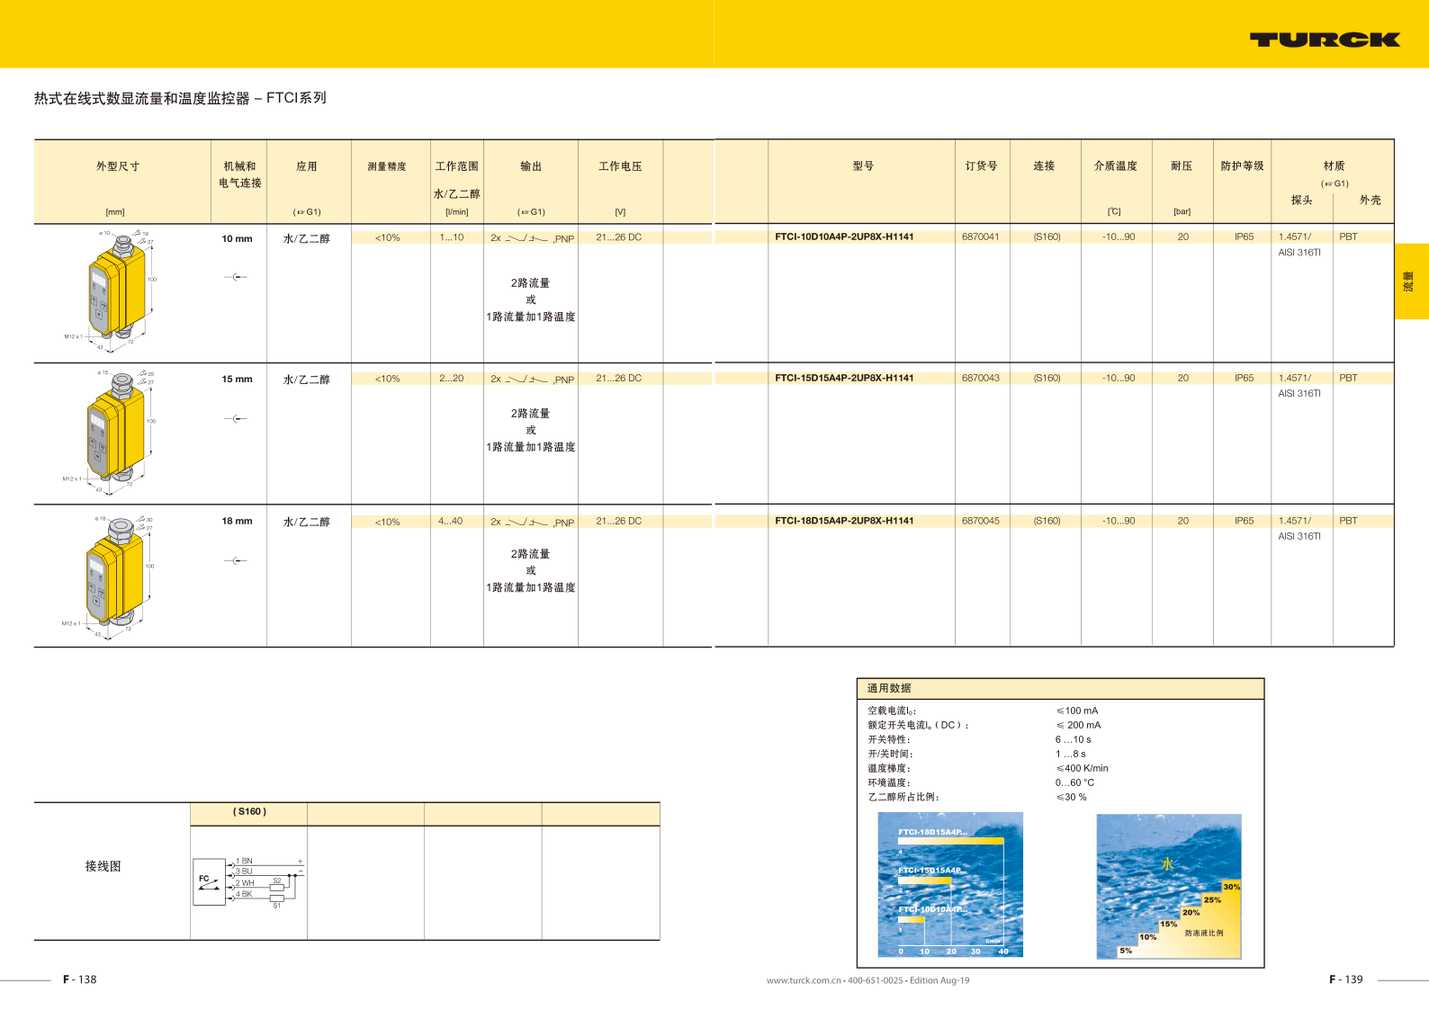The image size is (1429, 1010).
Task: Click the 15 mm size label
Action: (x=237, y=379)
